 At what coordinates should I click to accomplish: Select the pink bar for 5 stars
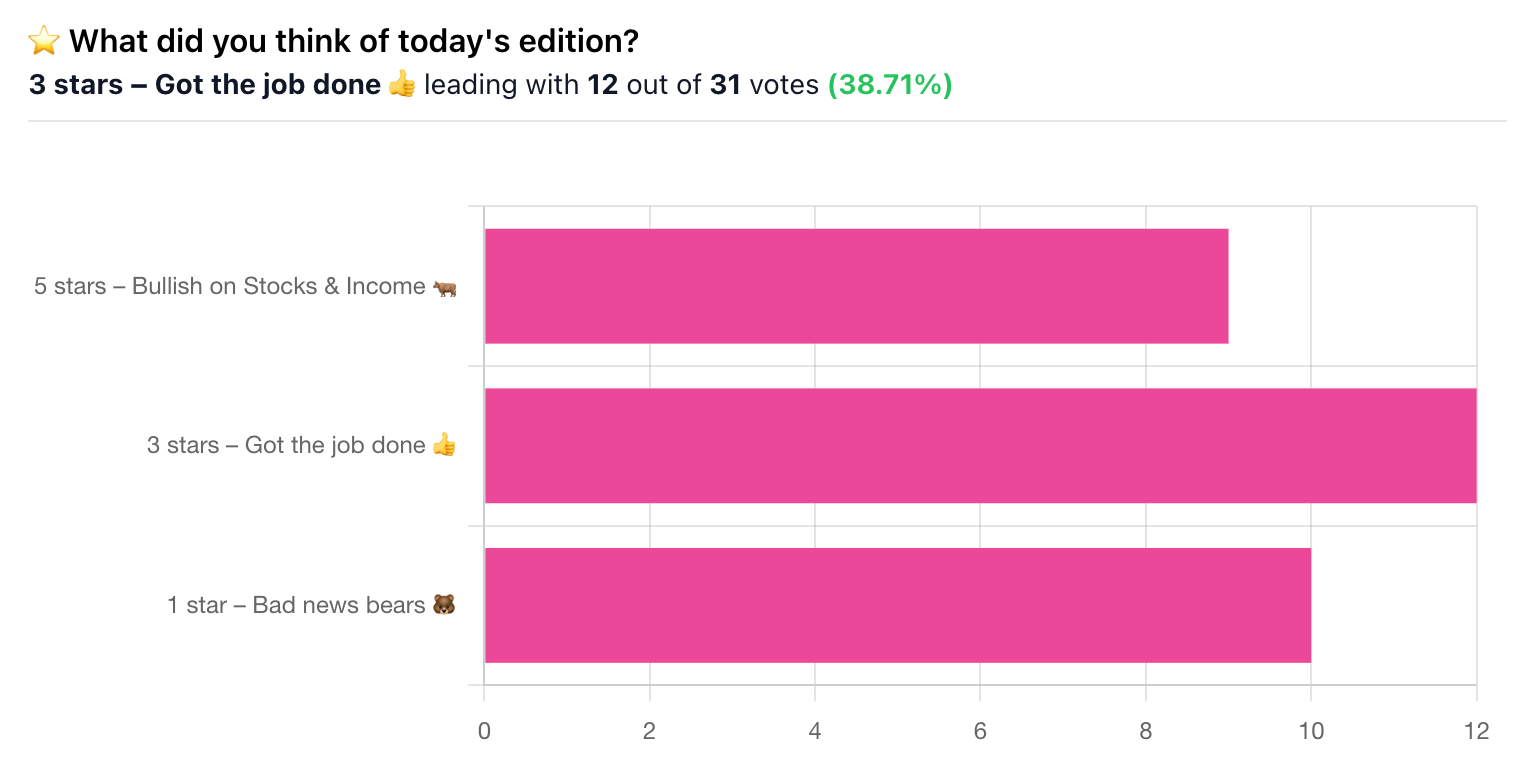[x=856, y=286]
